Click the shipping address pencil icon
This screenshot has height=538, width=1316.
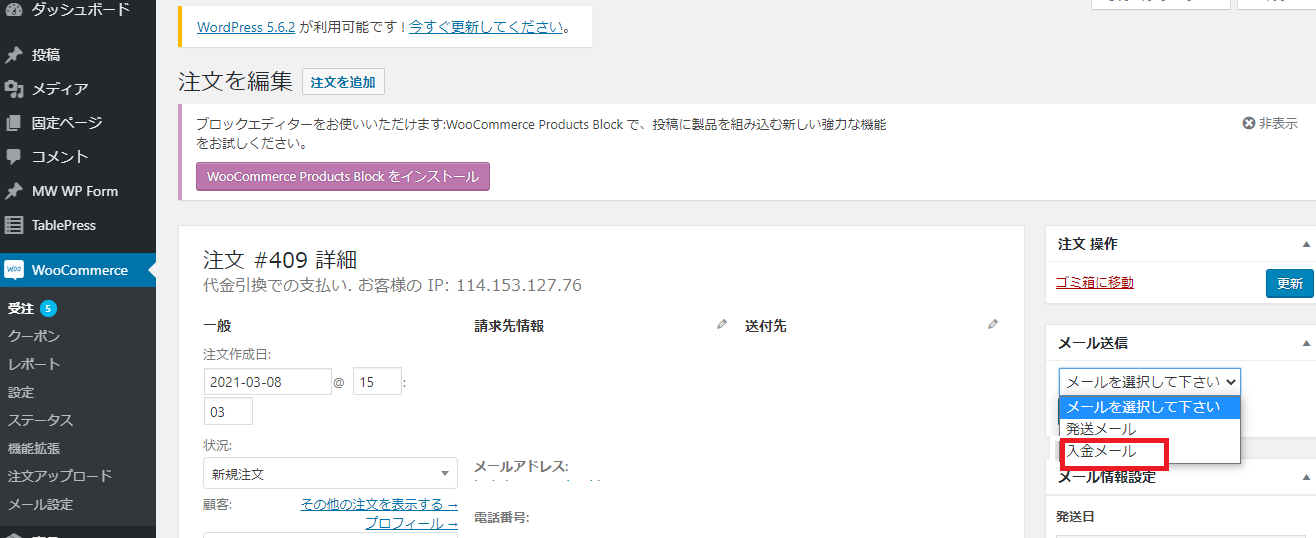tap(993, 325)
